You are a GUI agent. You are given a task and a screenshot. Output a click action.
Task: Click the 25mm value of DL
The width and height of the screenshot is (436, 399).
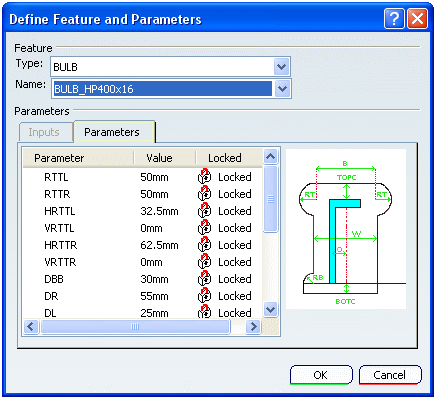(154, 313)
